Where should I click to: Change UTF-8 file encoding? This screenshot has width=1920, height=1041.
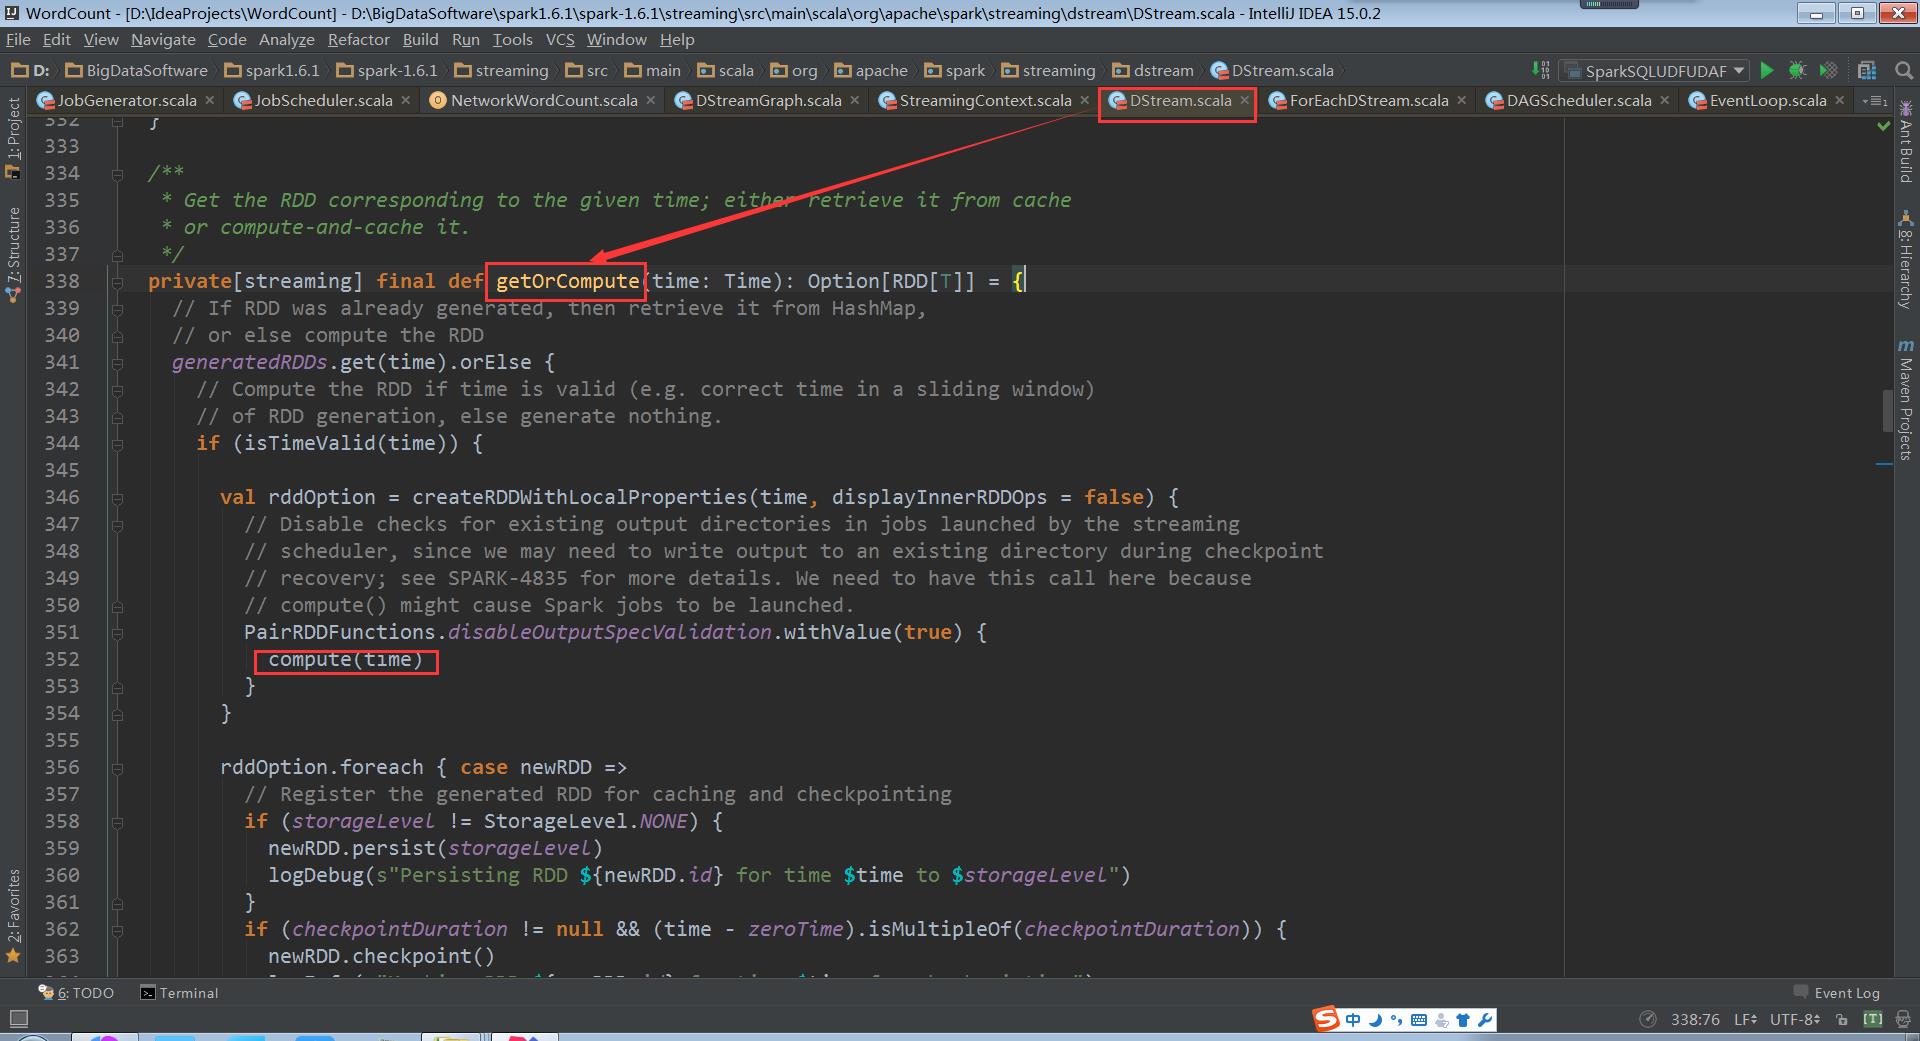pos(1795,1019)
